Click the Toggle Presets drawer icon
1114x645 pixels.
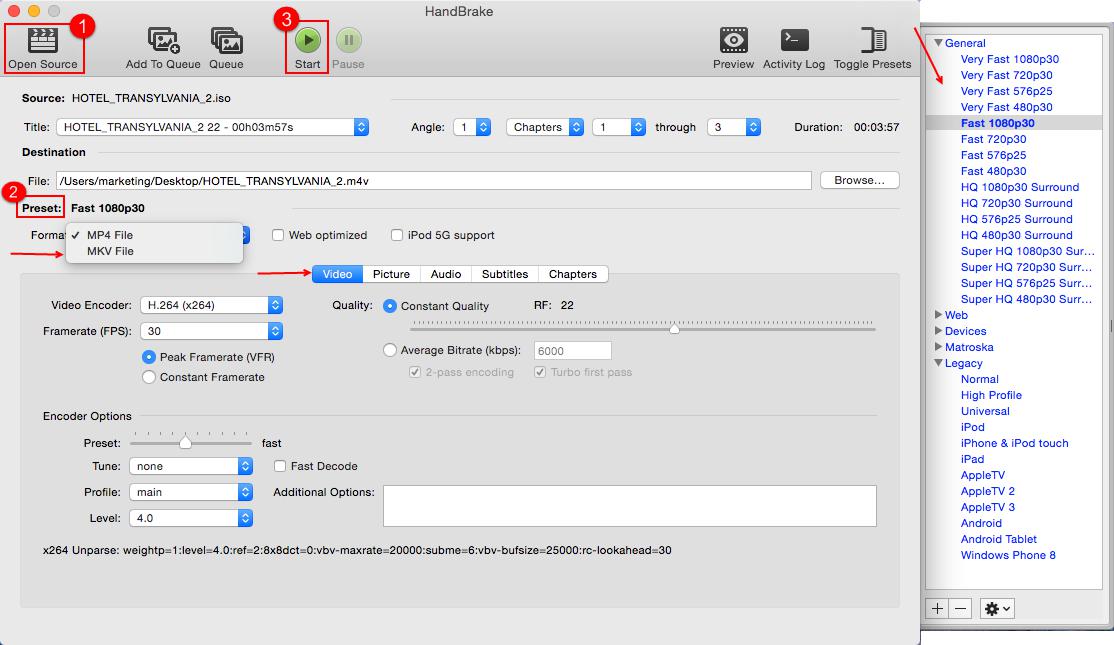point(873,40)
